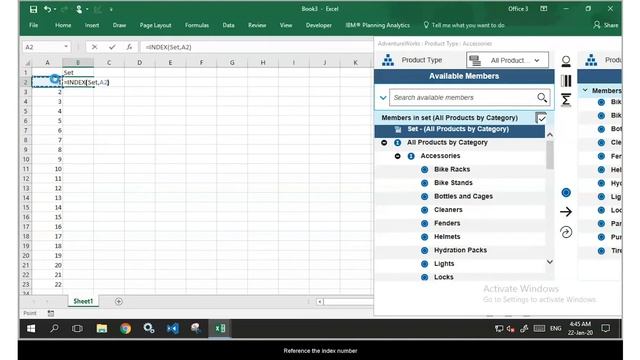Select the Bike Stands member
640x360 pixels.
[453, 183]
